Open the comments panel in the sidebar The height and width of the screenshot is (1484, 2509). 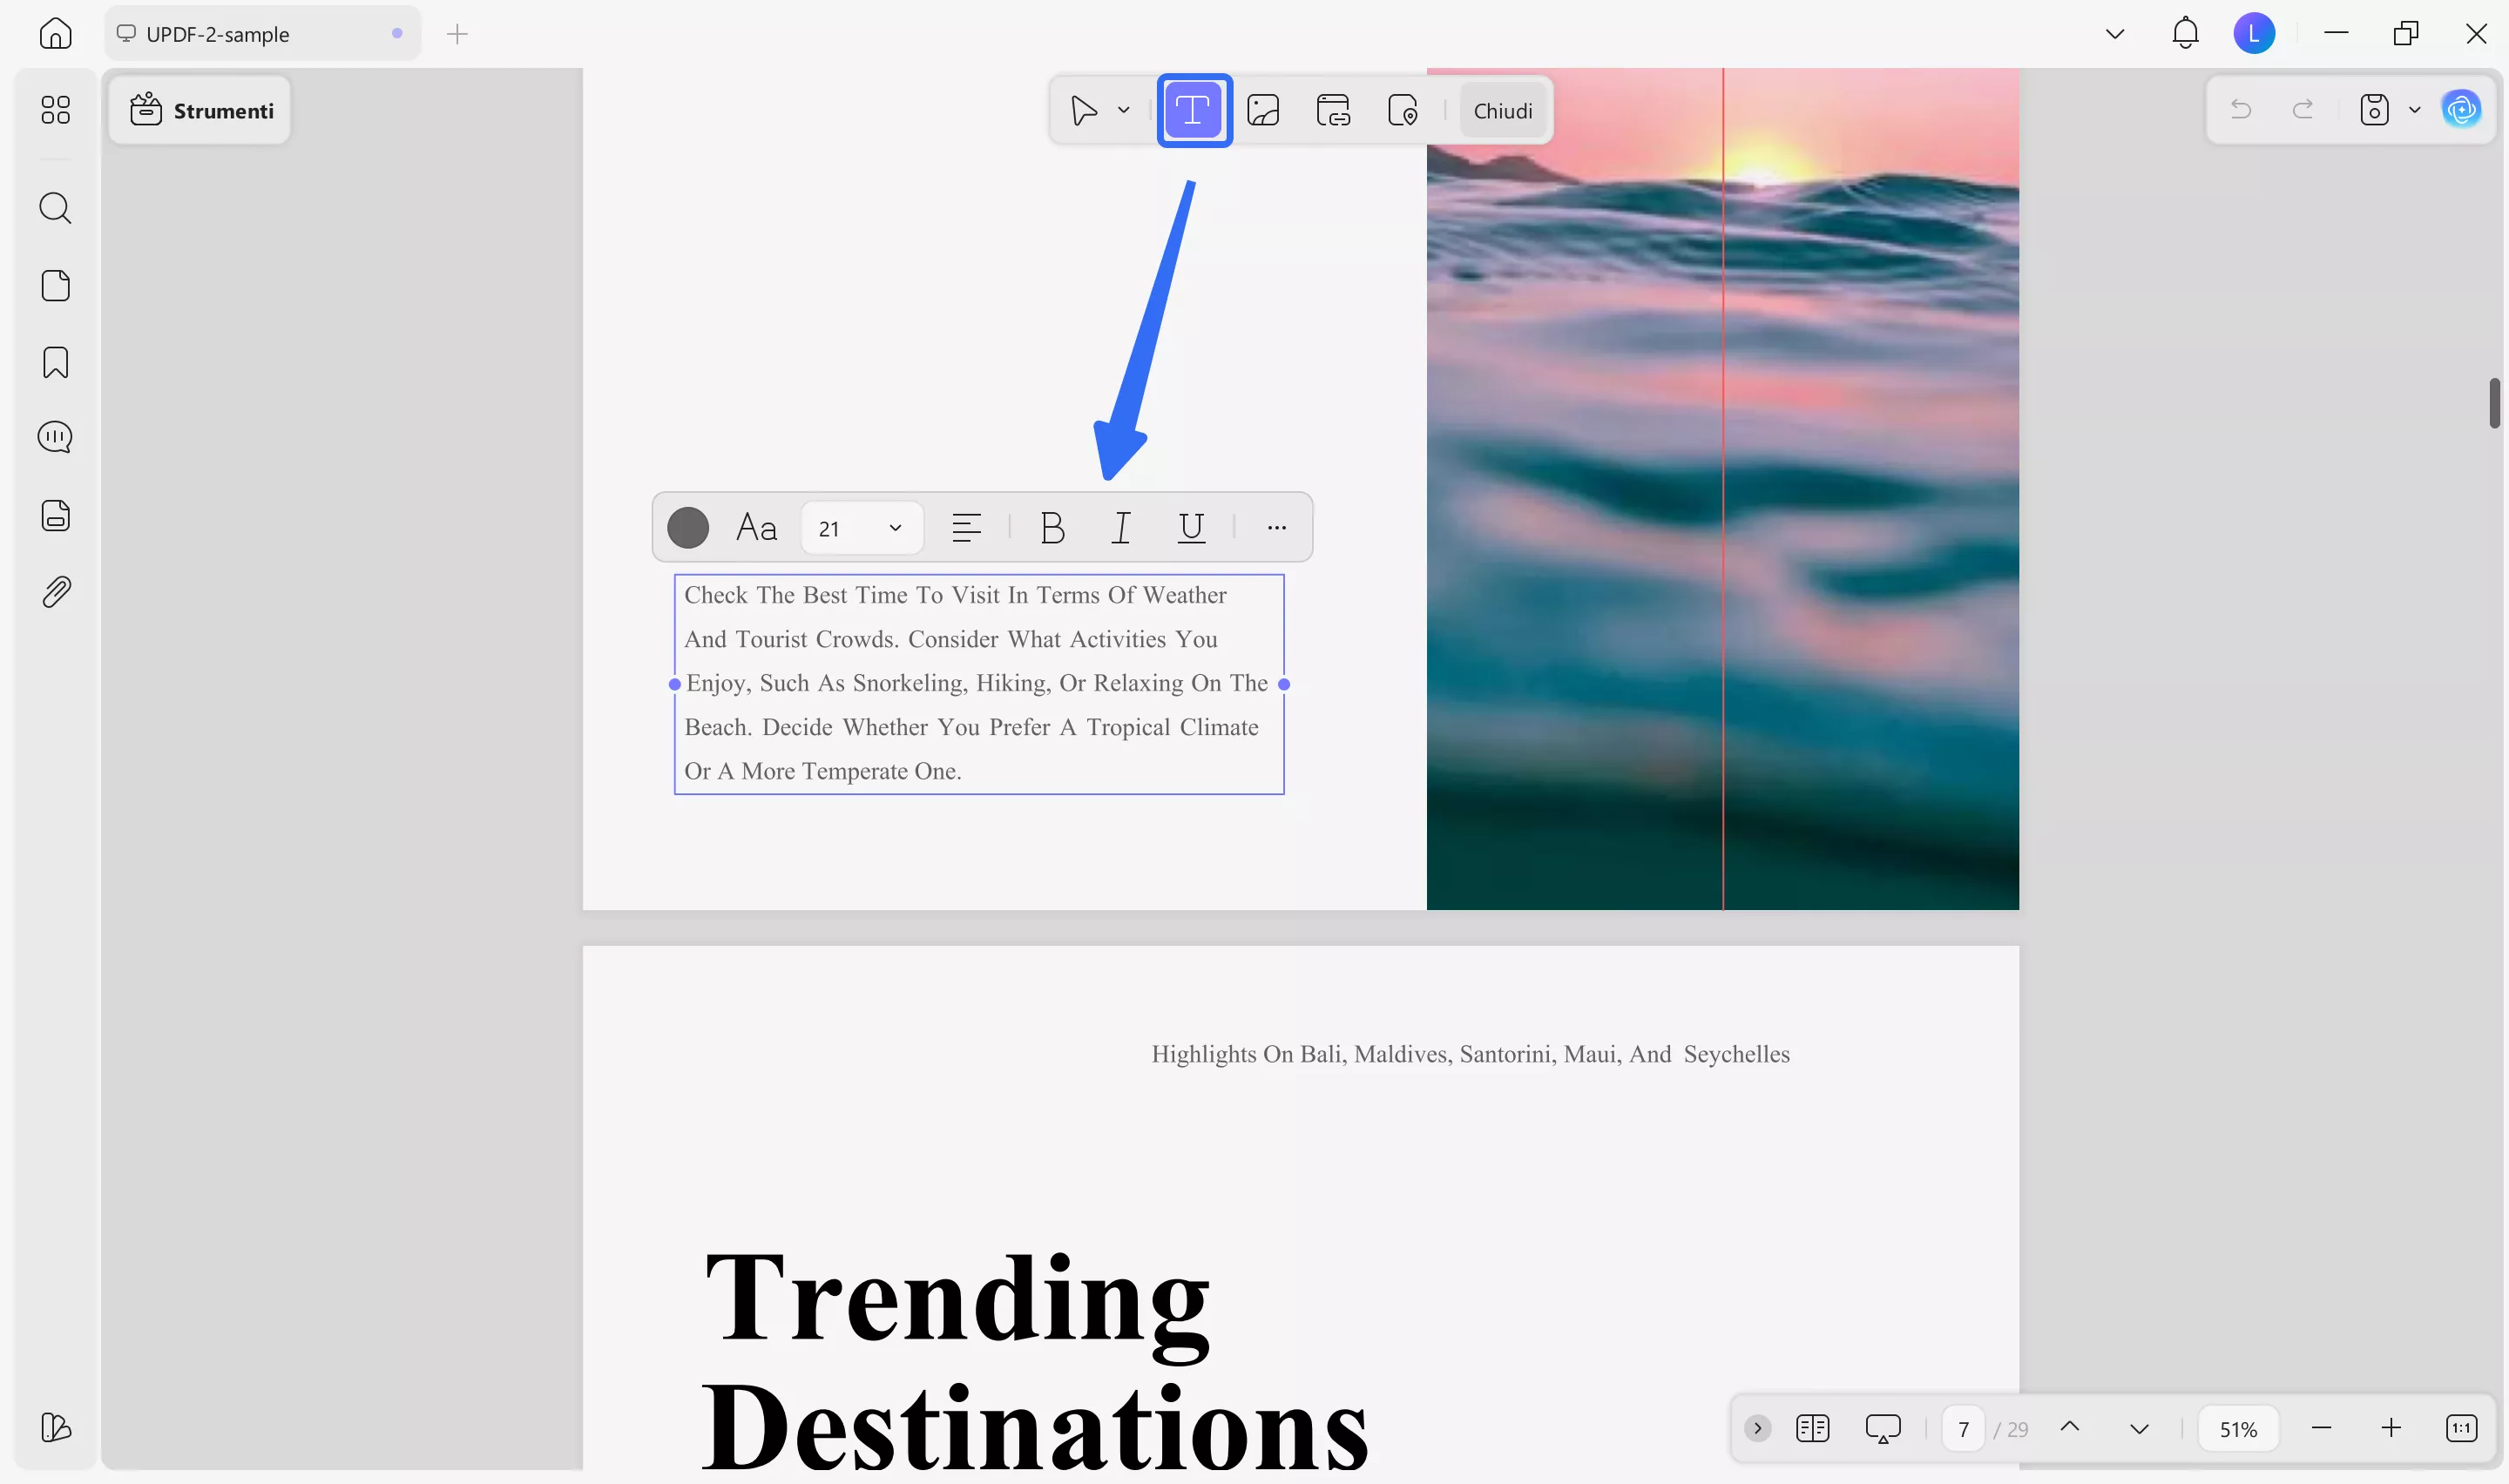coord(55,437)
